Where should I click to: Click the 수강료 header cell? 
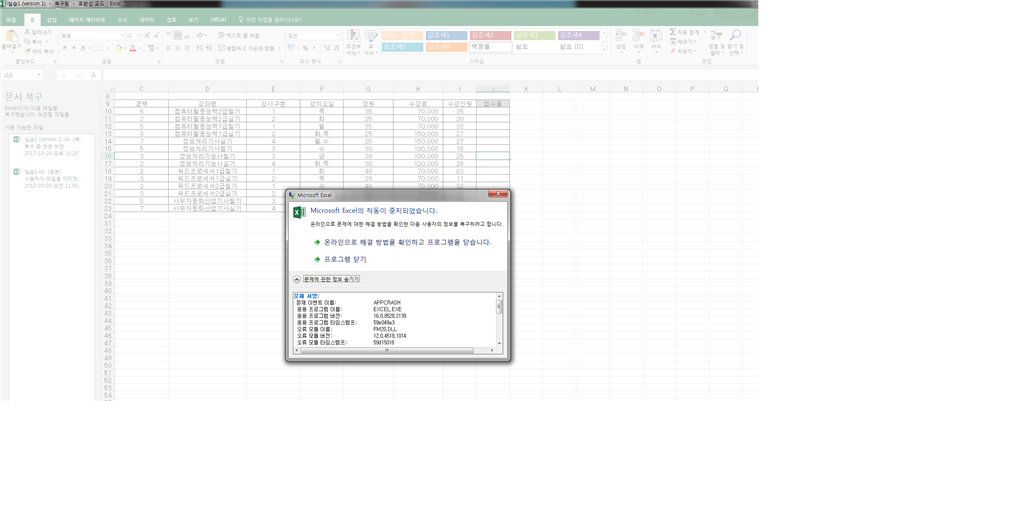(418, 103)
